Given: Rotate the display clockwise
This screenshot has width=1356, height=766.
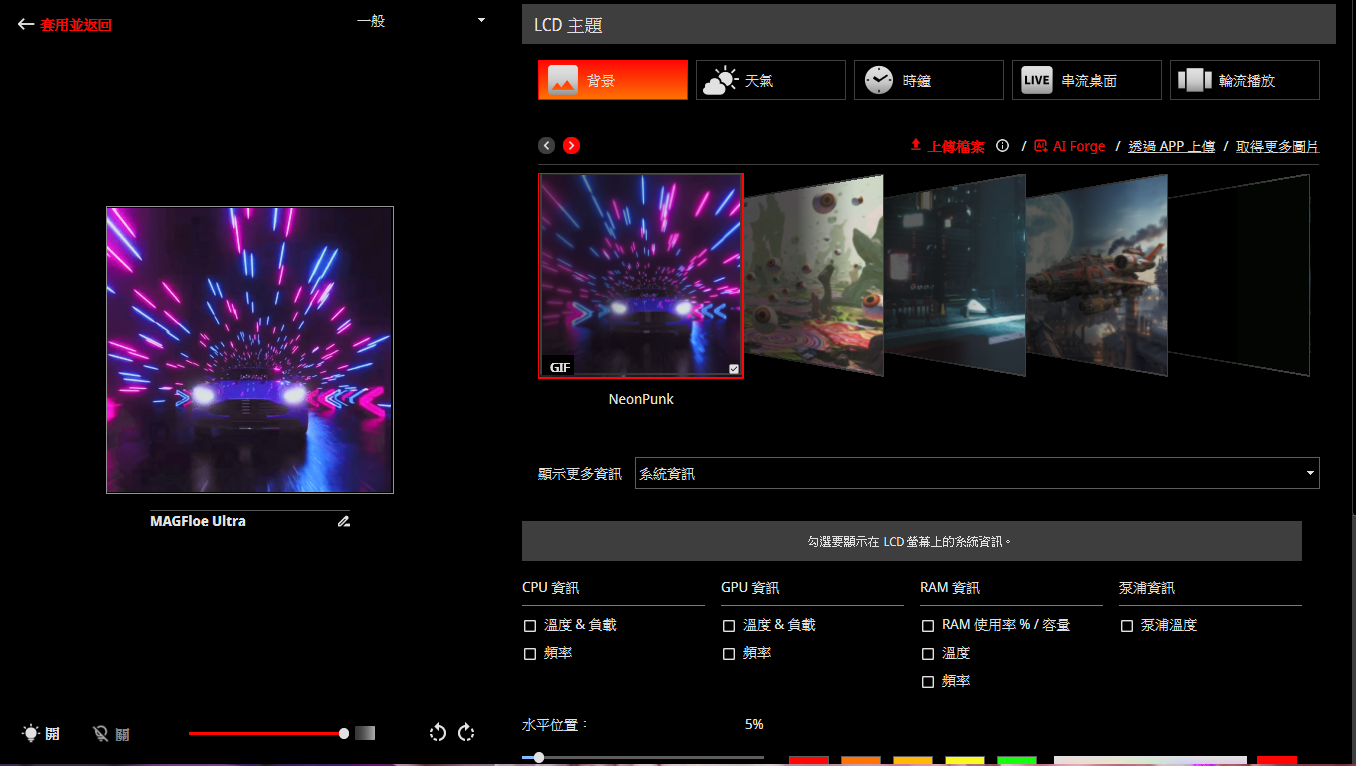Looking at the screenshot, I should pyautogui.click(x=466, y=732).
